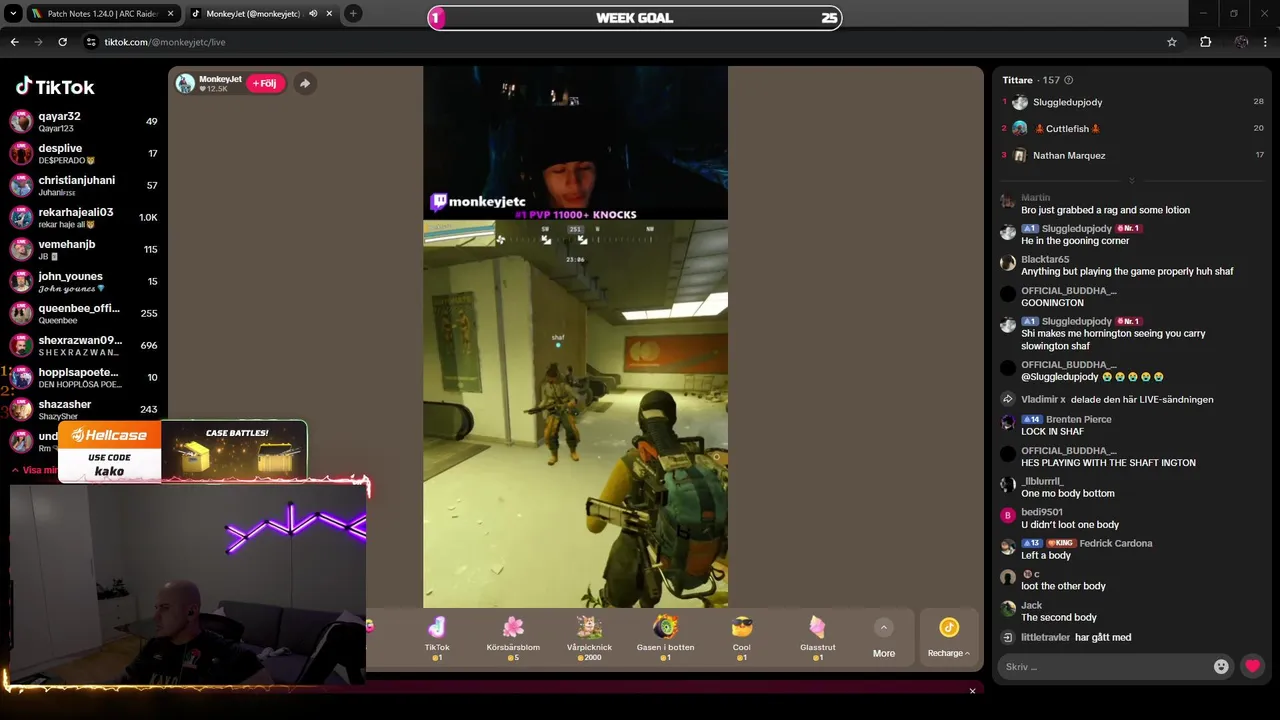Open Jack's chat username
Screen dimensions: 1280x720
[1031, 606]
